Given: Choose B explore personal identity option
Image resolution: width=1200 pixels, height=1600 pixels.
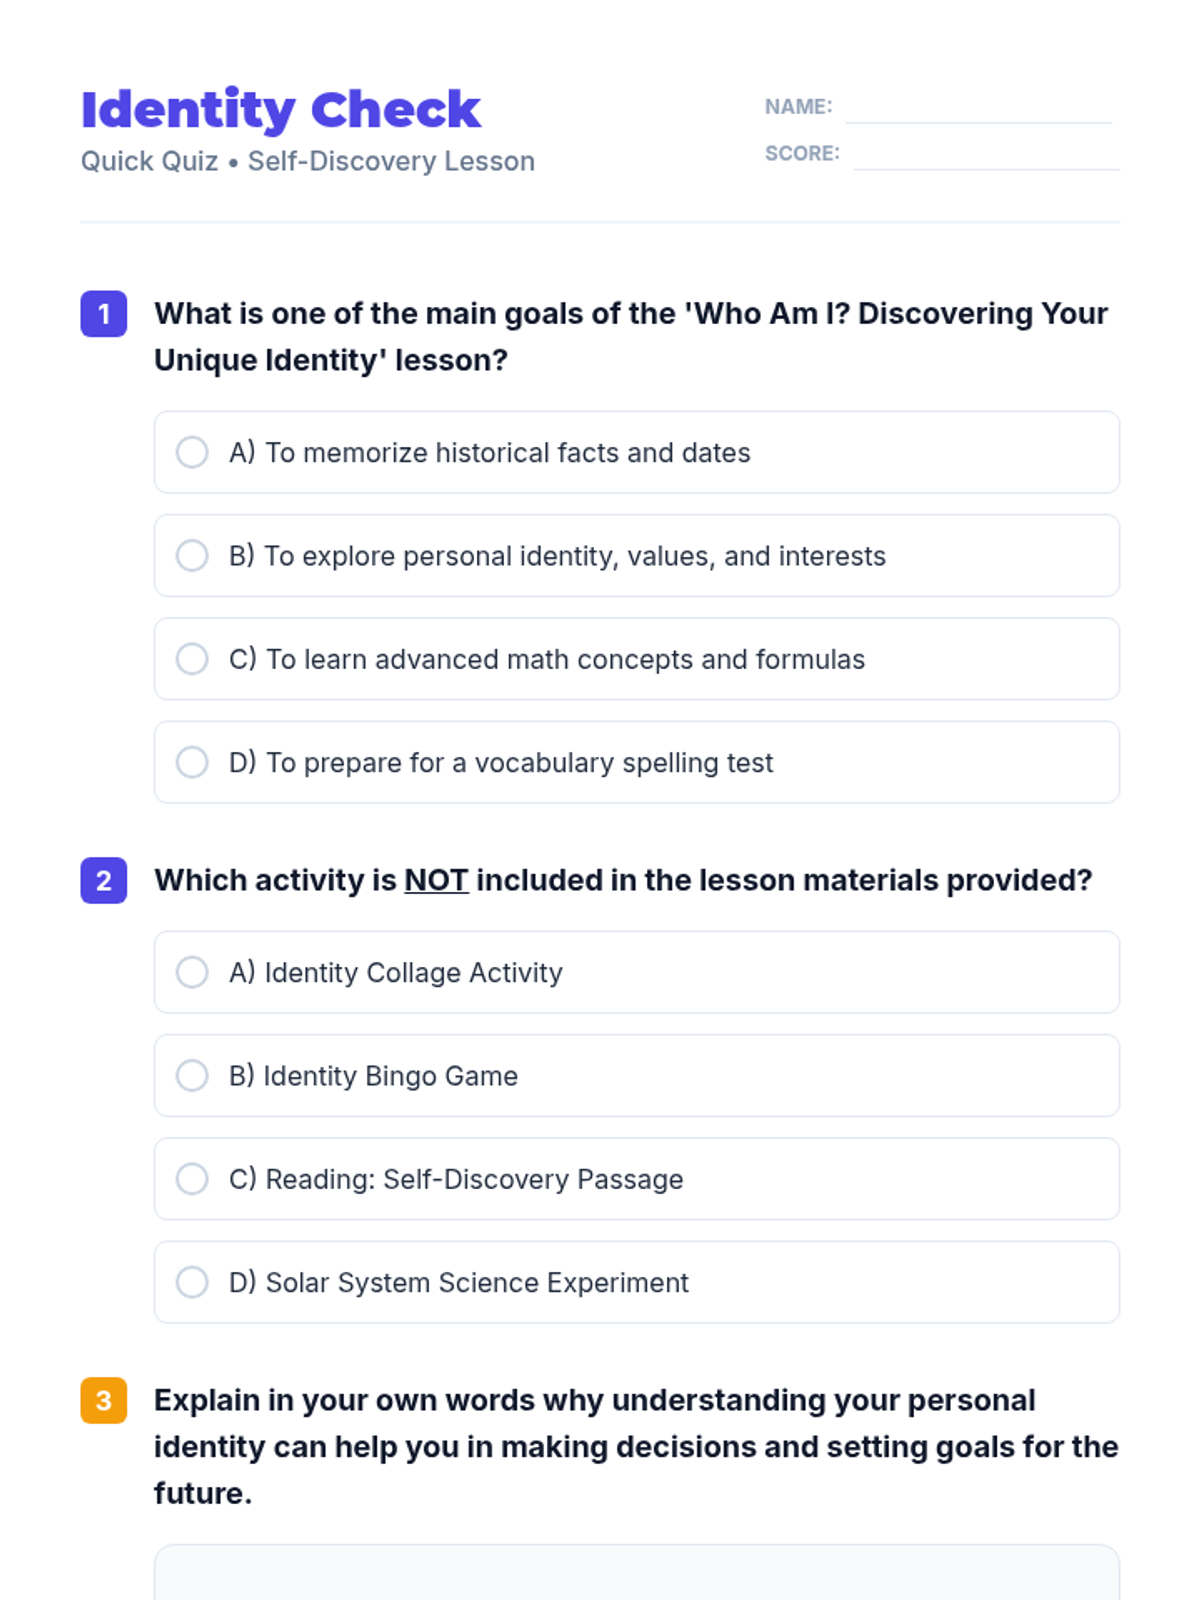Looking at the screenshot, I should [x=192, y=556].
